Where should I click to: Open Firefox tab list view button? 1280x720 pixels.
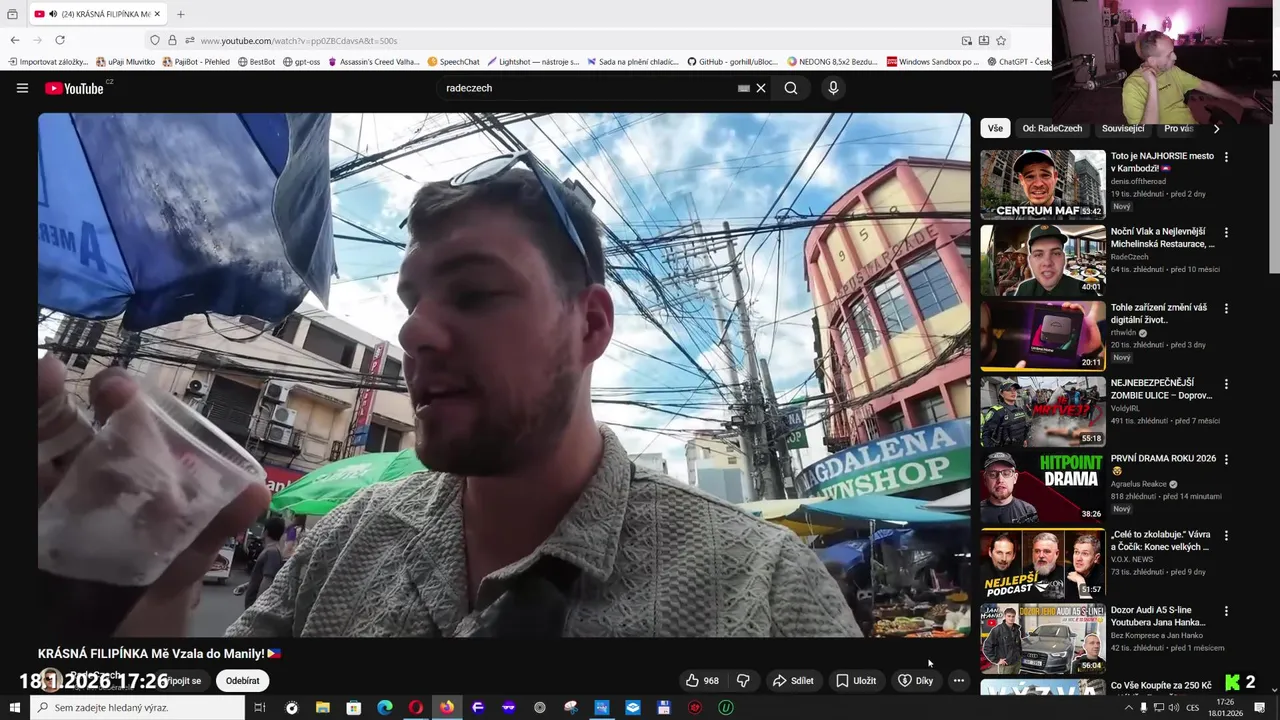coord(12,14)
